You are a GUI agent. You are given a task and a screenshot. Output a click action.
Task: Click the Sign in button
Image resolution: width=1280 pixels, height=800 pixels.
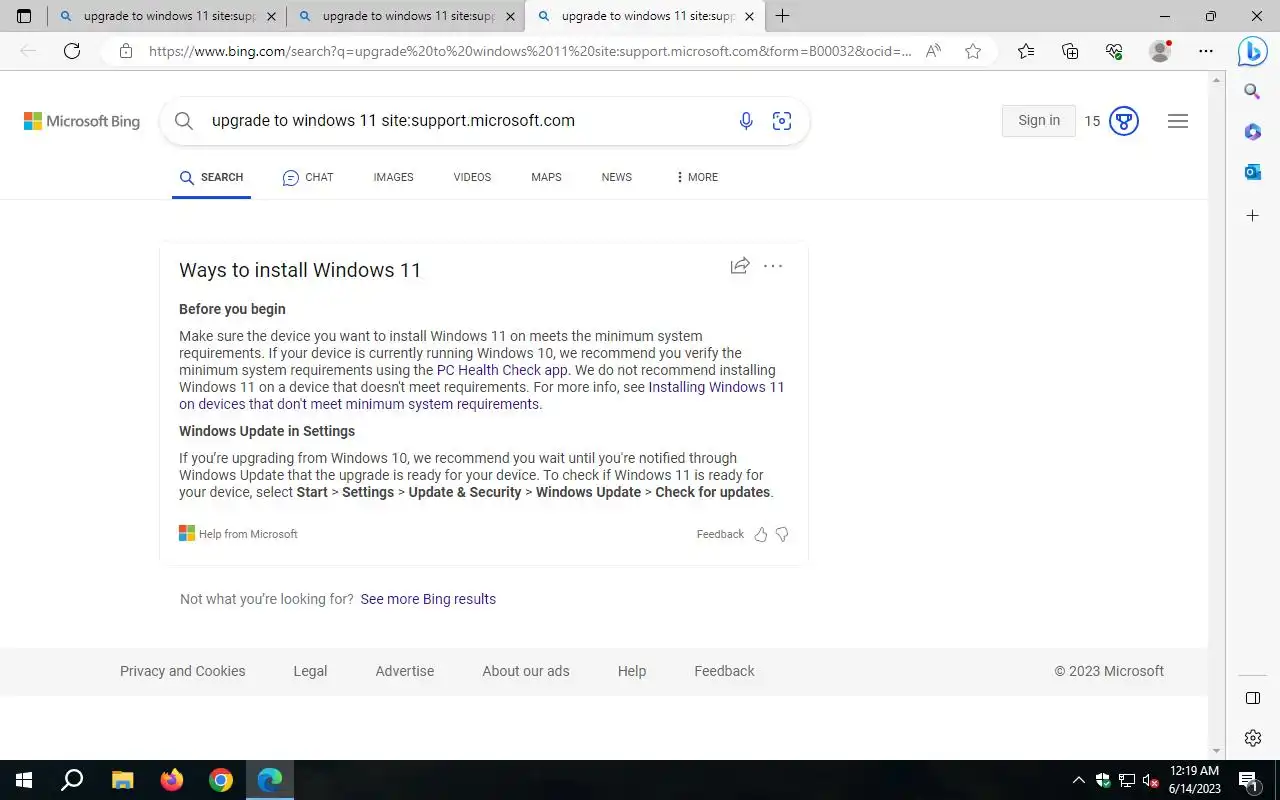(1039, 121)
